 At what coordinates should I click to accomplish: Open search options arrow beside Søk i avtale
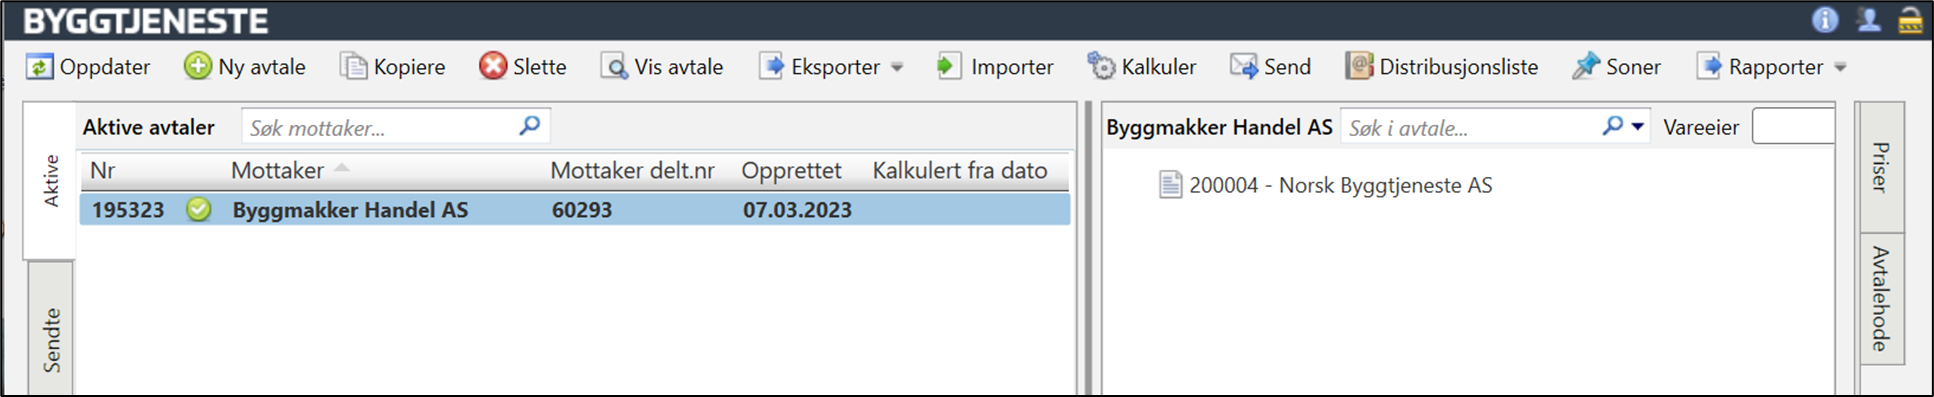coord(1638,127)
